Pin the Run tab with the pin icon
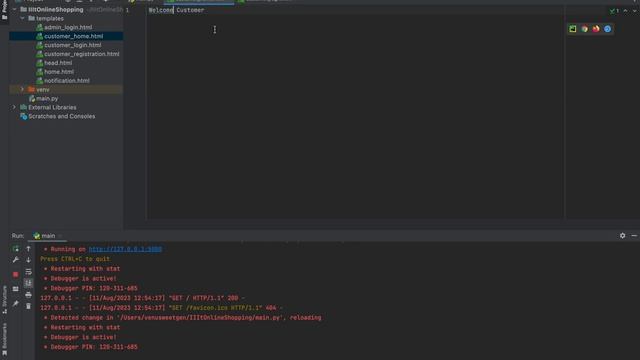This screenshot has height=360, width=640. [16, 304]
